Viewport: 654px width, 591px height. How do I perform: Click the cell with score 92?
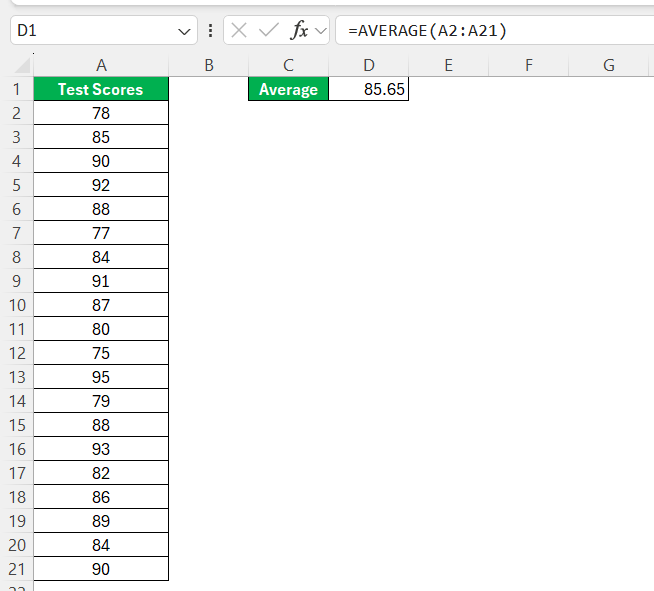point(101,185)
